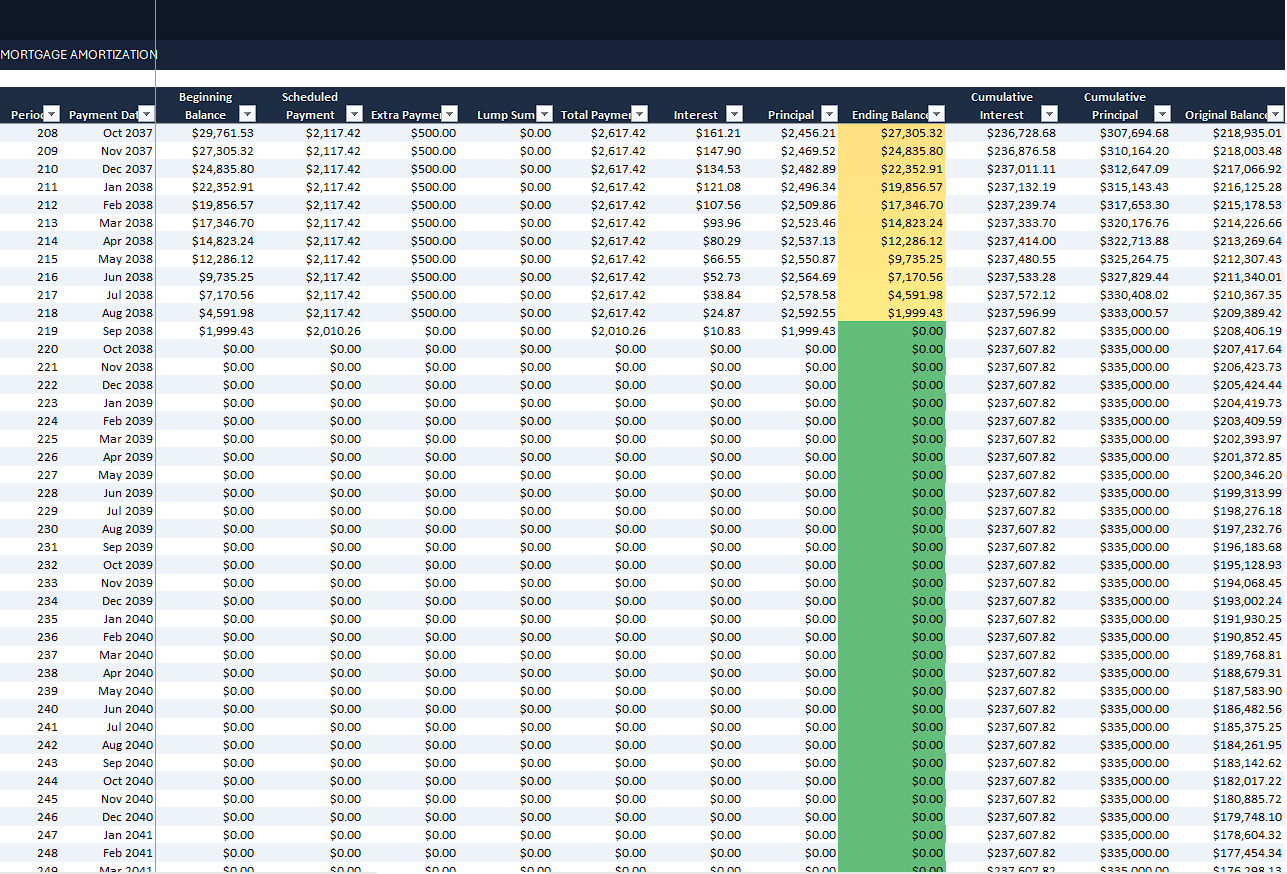Image resolution: width=1287 pixels, height=874 pixels.
Task: Select original balance $190,852.45
Action: (x=1247, y=637)
